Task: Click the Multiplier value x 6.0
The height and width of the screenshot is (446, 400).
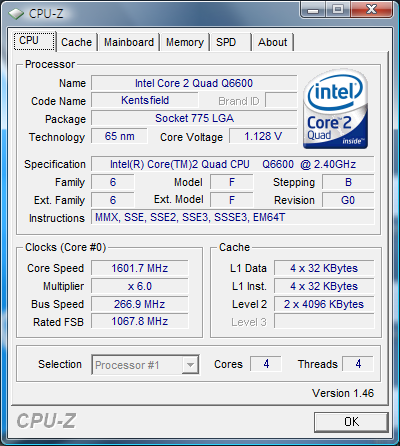Action: pyautogui.click(x=140, y=286)
